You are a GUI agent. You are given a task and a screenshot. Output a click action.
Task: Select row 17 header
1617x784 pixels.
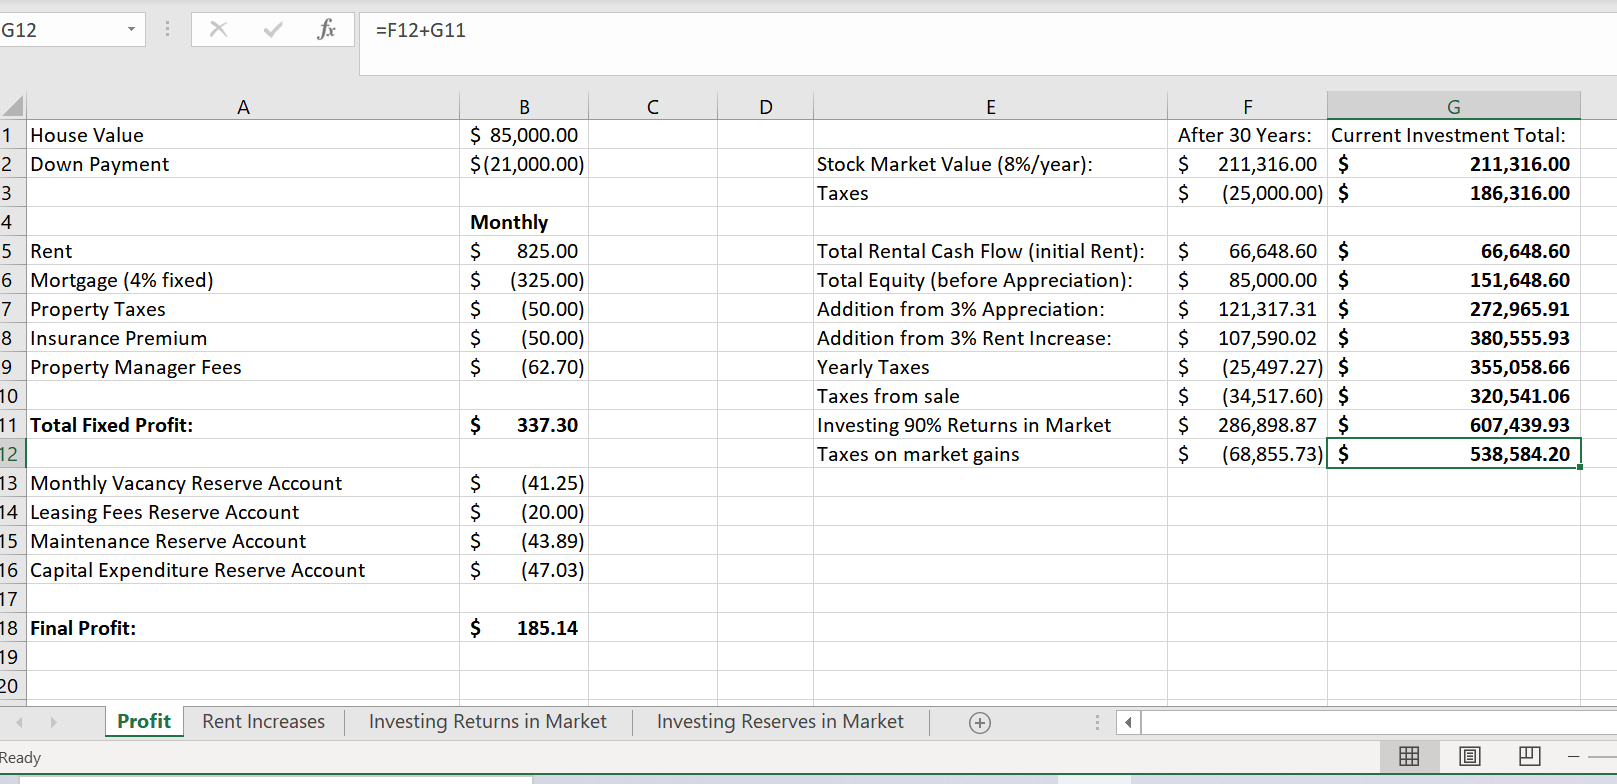pos(12,599)
